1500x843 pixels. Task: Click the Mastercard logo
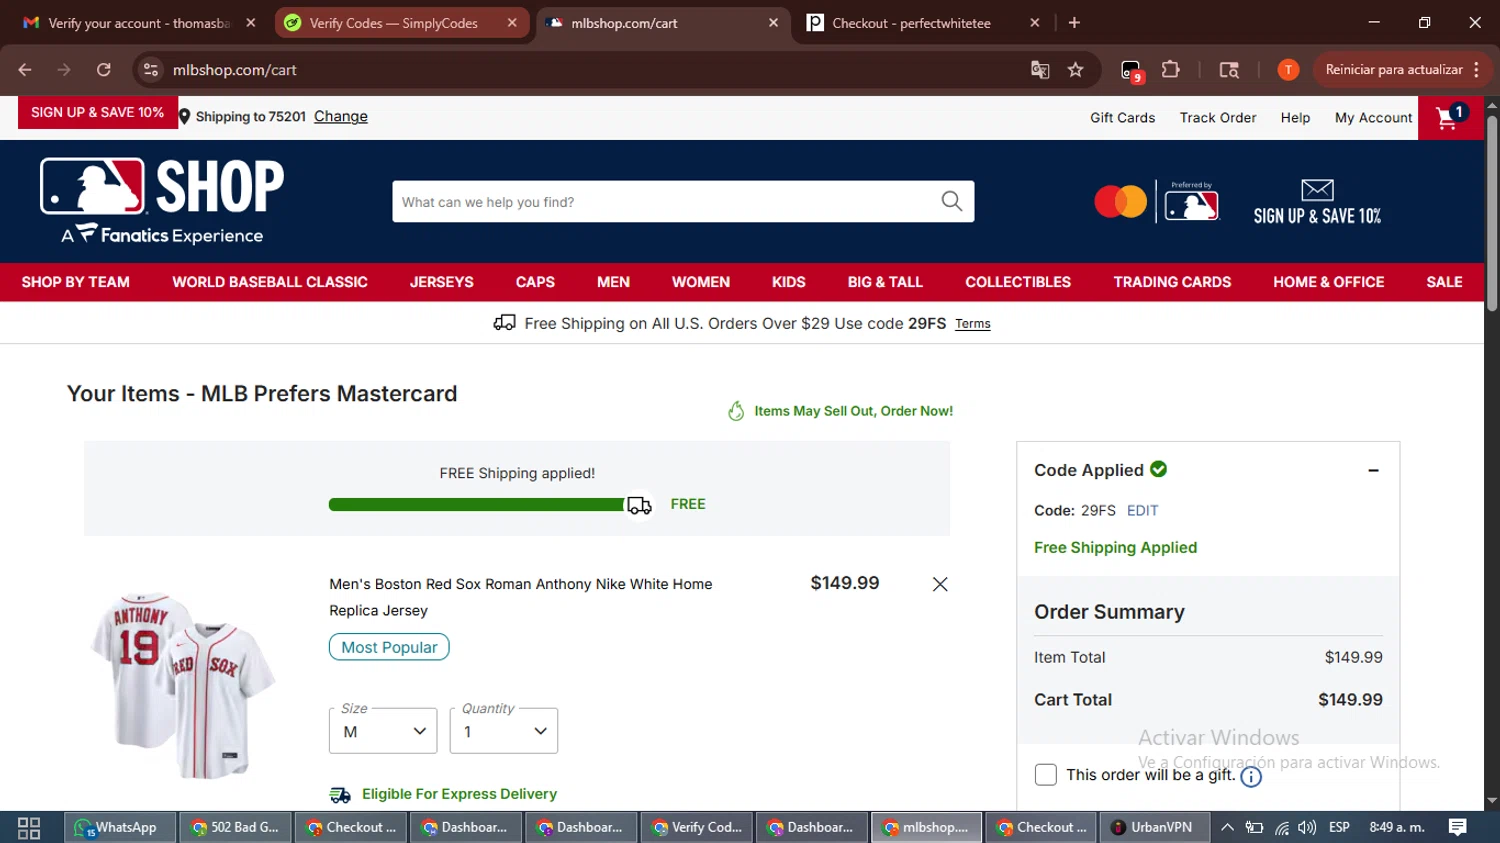tap(1121, 202)
